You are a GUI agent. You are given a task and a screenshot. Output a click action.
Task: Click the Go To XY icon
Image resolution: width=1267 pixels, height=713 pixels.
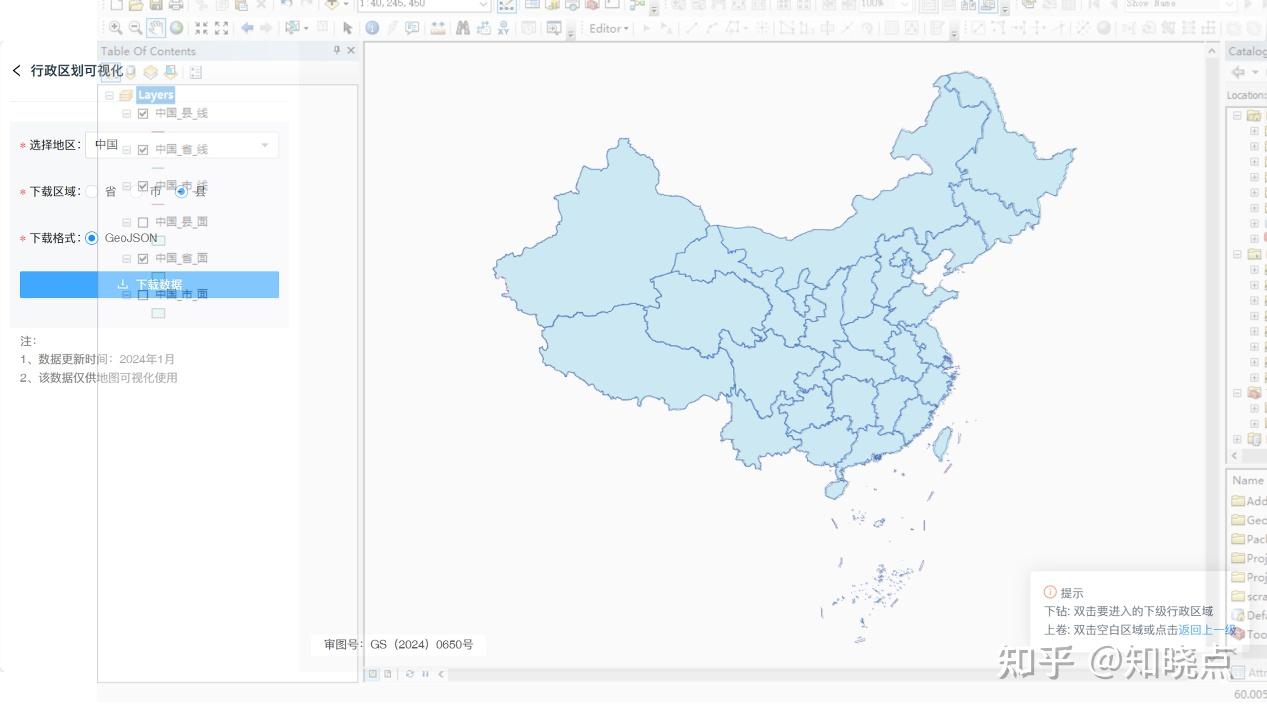coord(504,27)
